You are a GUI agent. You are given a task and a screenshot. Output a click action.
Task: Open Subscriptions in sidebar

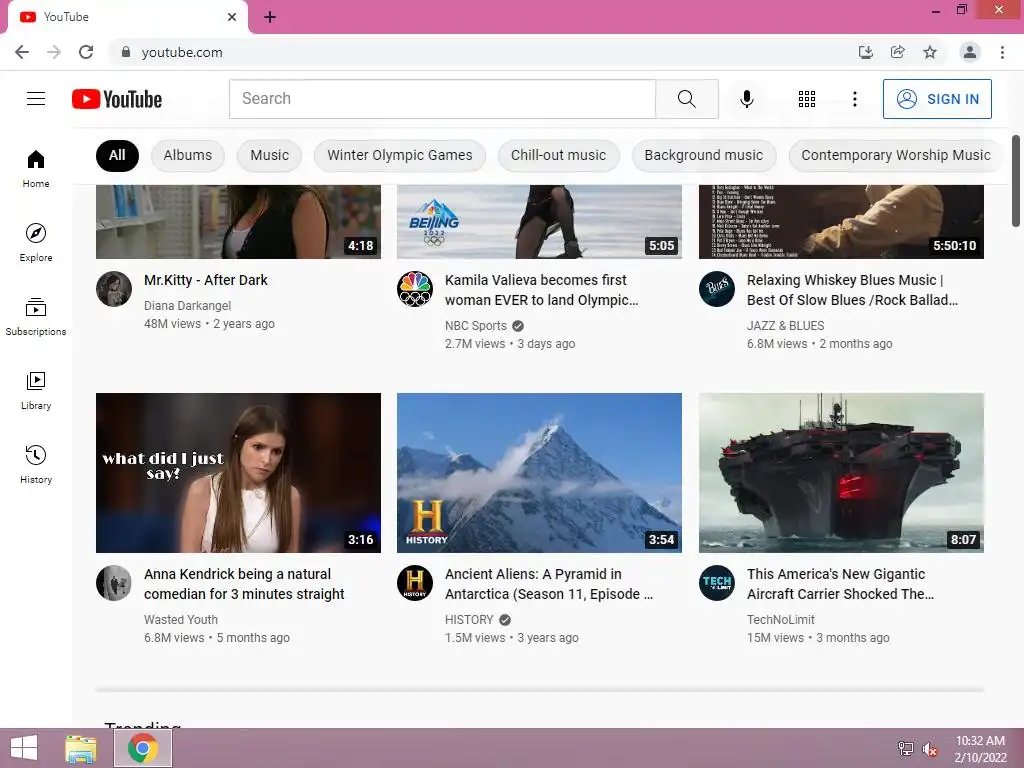pyautogui.click(x=36, y=317)
